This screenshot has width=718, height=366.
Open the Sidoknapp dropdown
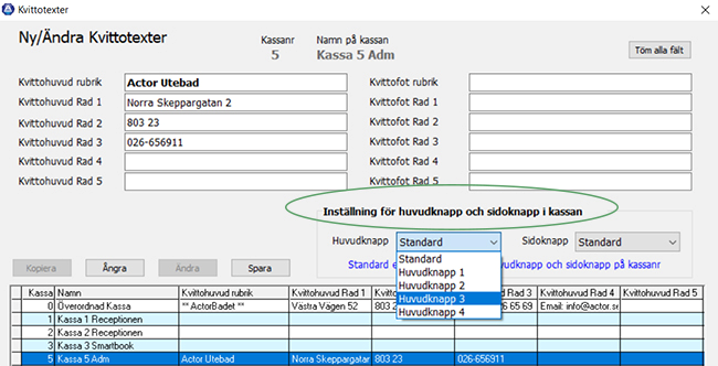(x=627, y=242)
